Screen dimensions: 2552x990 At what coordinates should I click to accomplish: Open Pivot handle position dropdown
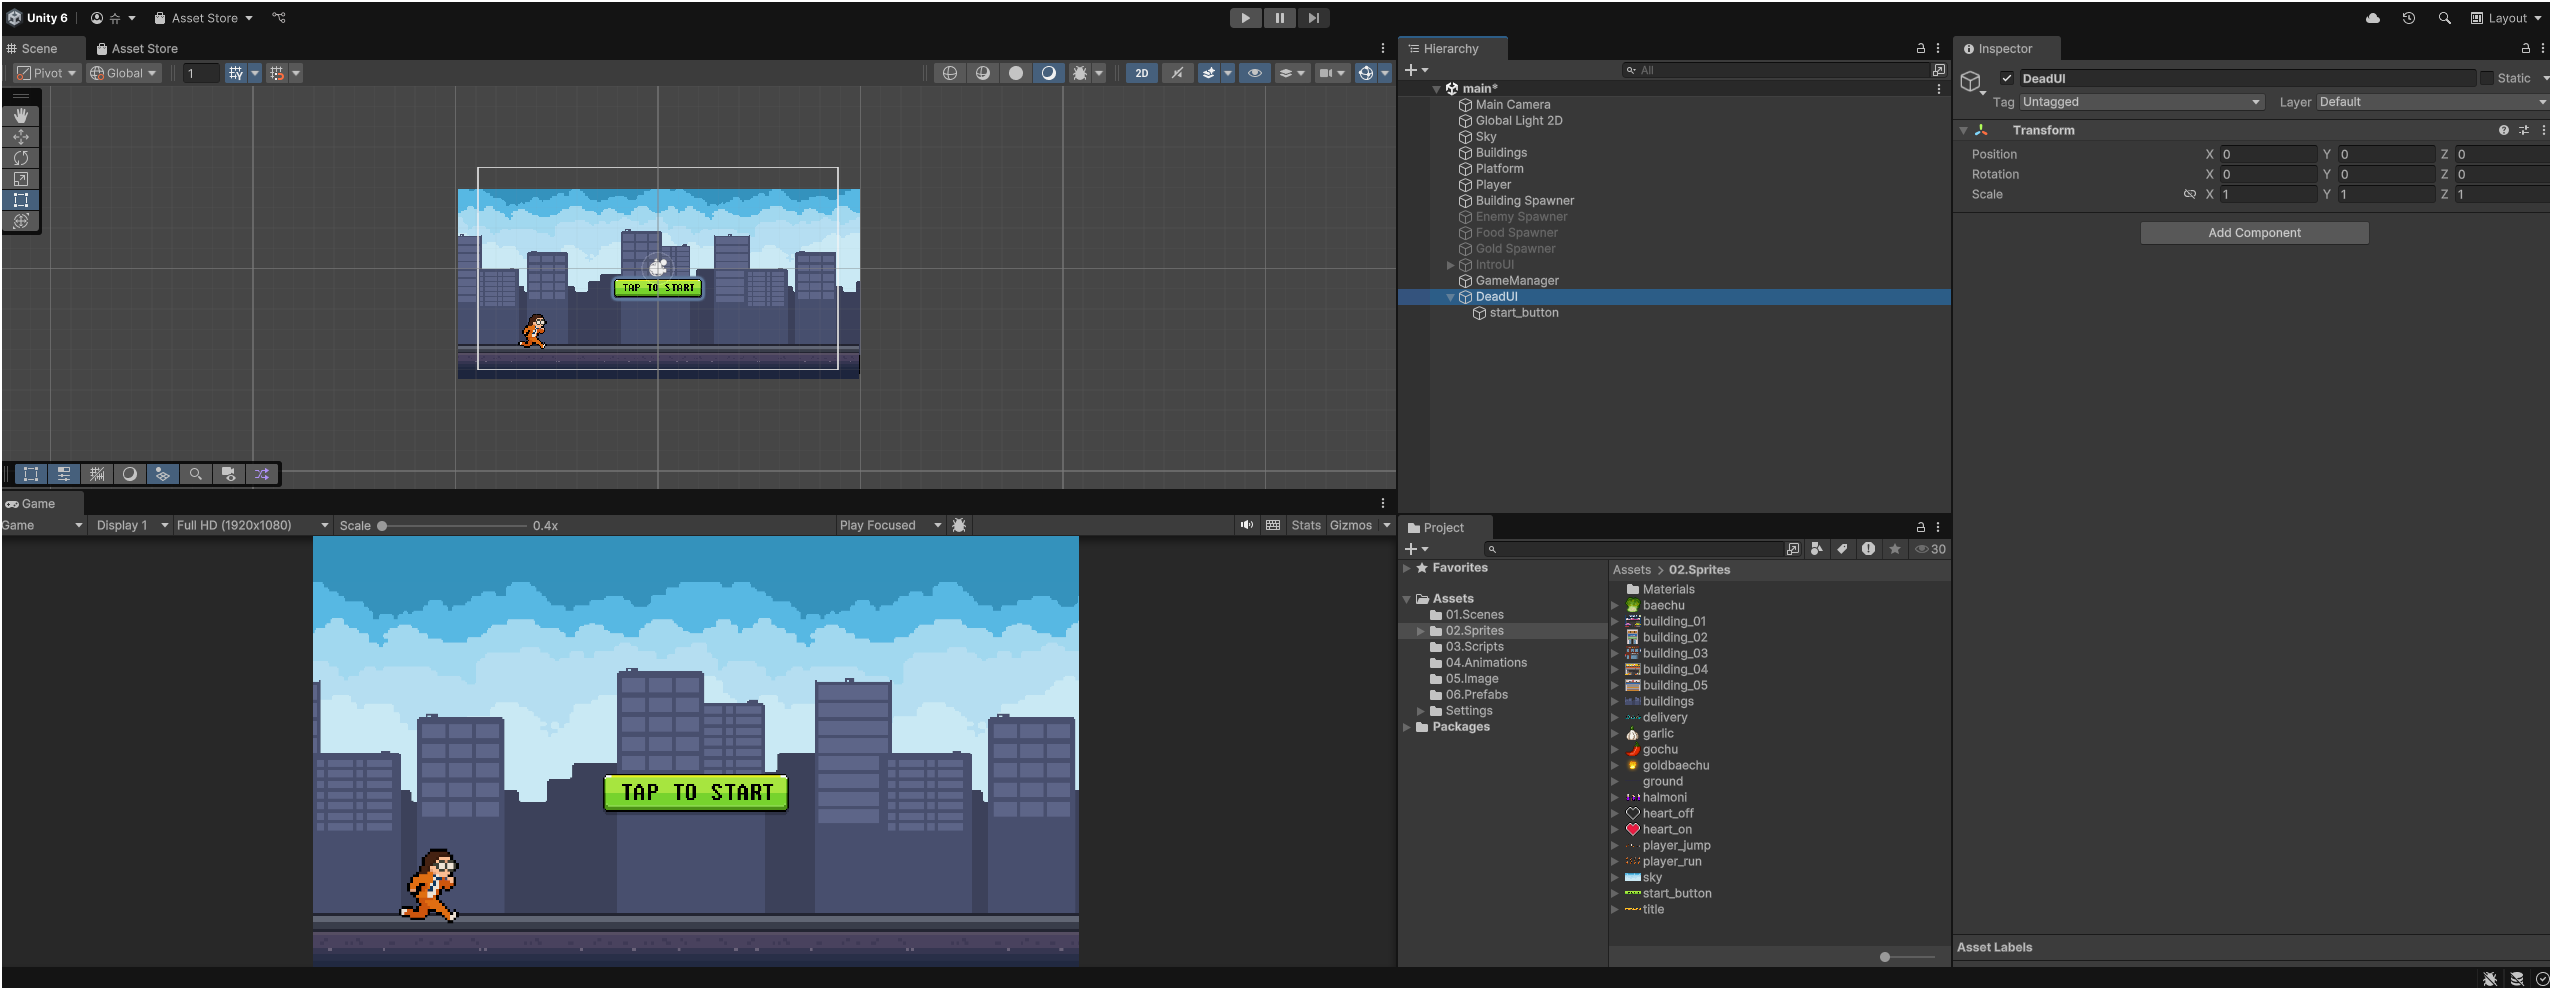(46, 73)
